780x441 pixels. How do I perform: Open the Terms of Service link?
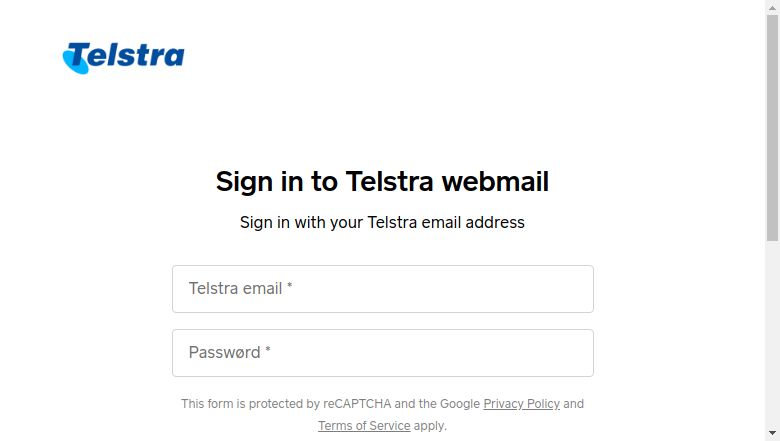[364, 426]
